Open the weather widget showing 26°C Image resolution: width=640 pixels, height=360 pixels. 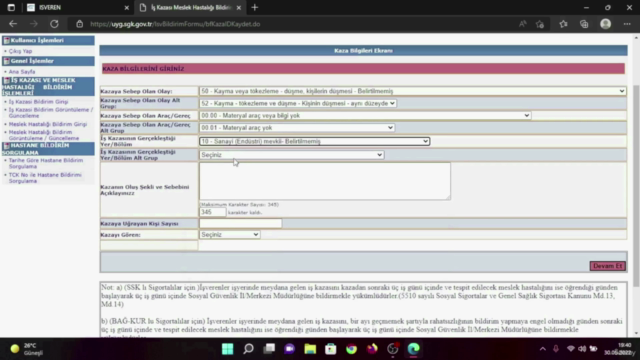(27, 349)
